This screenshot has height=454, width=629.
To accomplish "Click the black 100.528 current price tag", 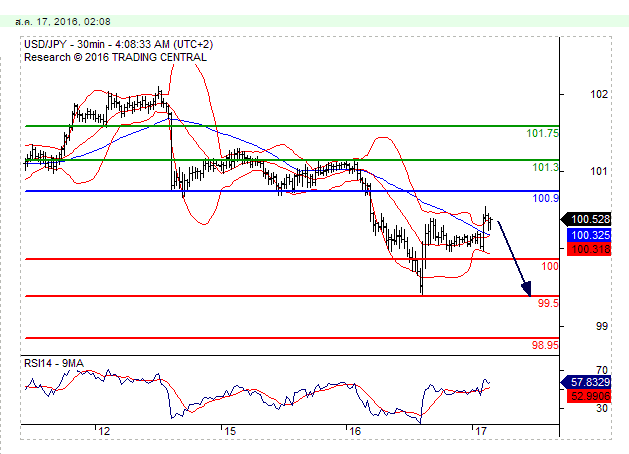I will [586, 219].
